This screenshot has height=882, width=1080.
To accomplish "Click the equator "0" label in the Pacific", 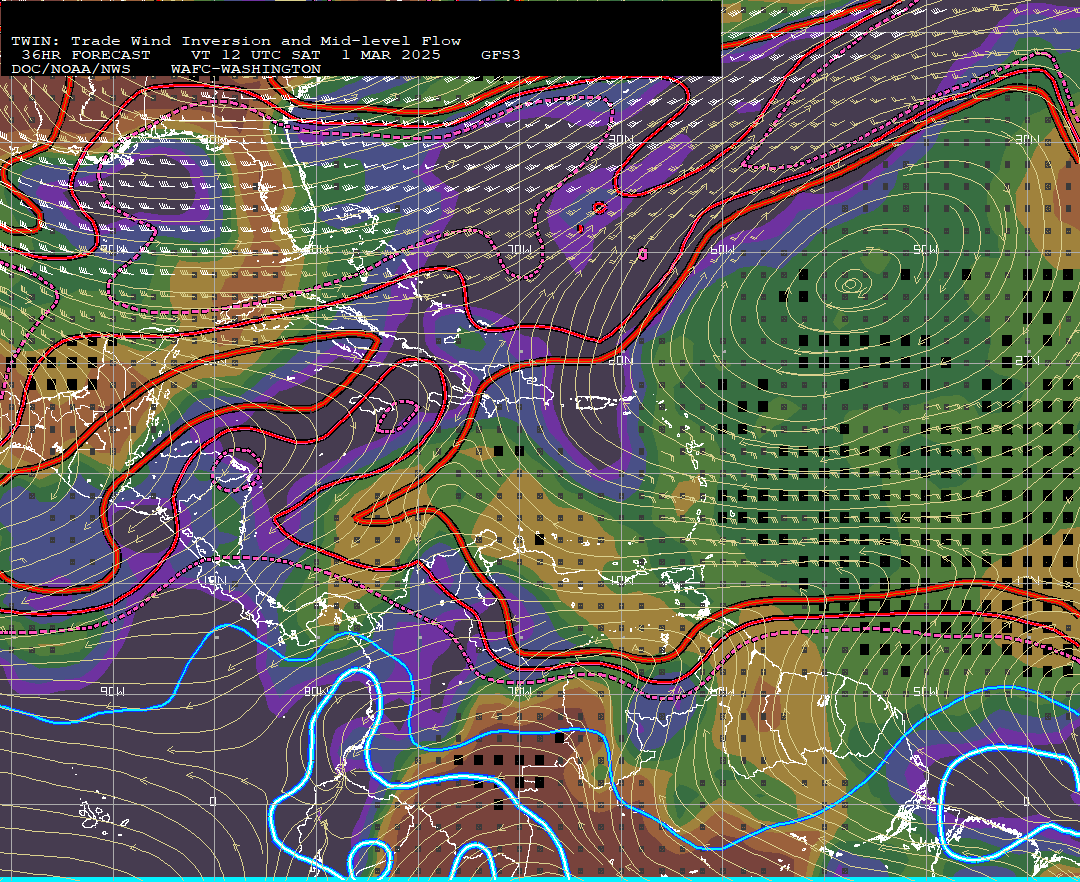I will point(213,801).
